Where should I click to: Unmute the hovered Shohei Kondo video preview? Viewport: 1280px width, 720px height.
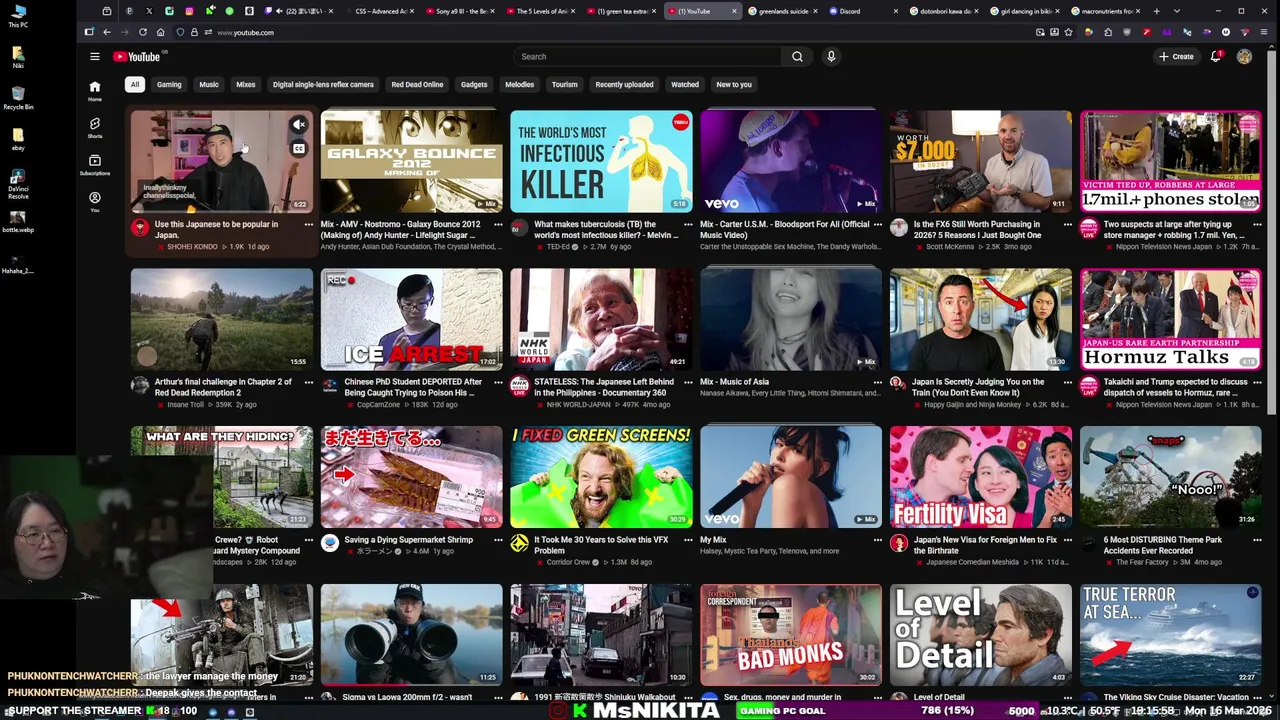pos(298,125)
